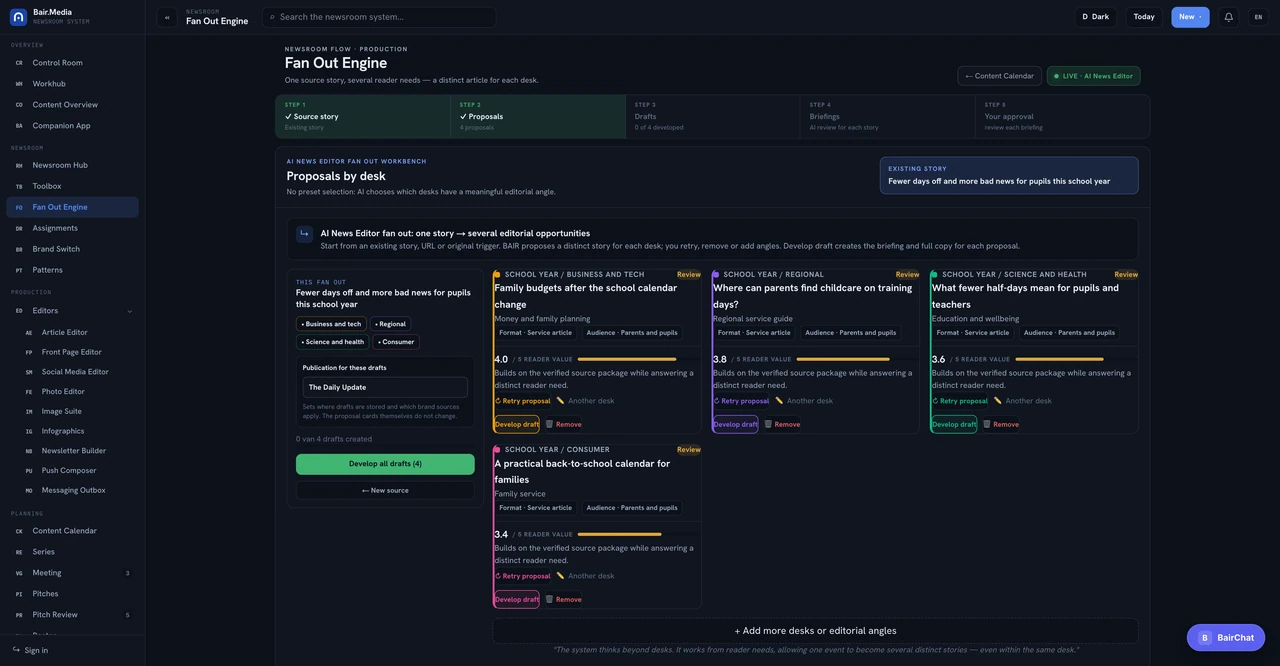This screenshot has width=1280, height=666.
Task: Open notifications via the bell icon
Action: pyautogui.click(x=1228, y=17)
